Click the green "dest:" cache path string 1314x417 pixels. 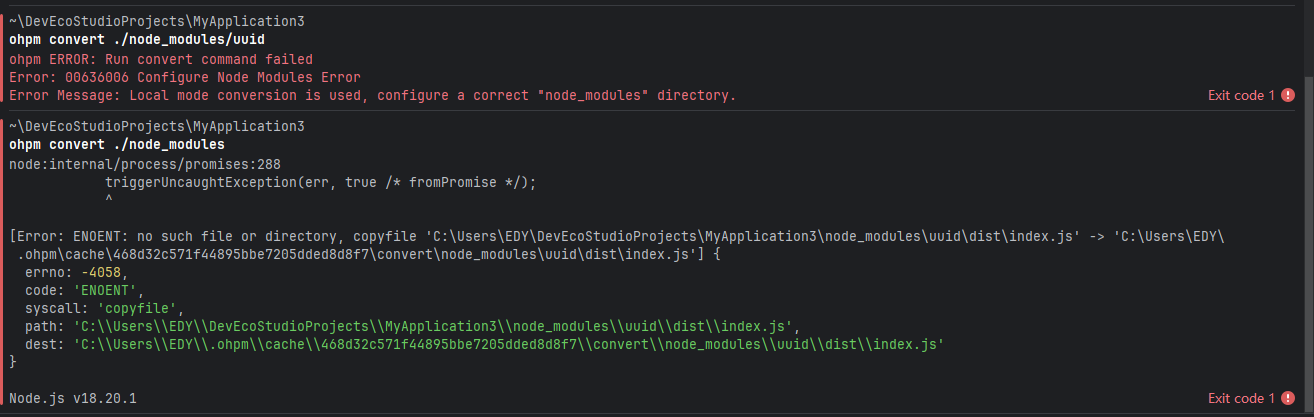pos(508,344)
